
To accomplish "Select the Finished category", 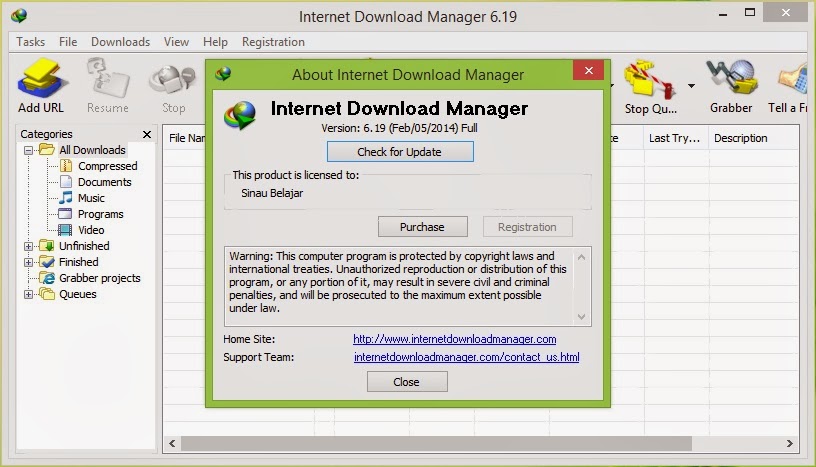I will [x=69, y=262].
